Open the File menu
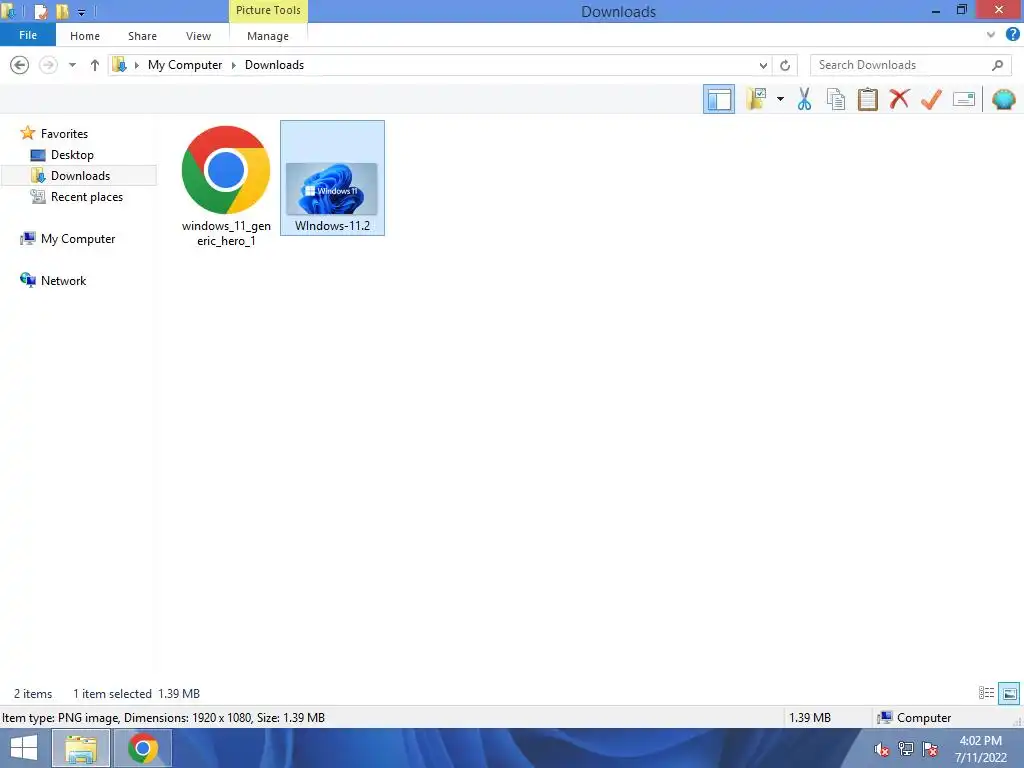 coord(28,35)
